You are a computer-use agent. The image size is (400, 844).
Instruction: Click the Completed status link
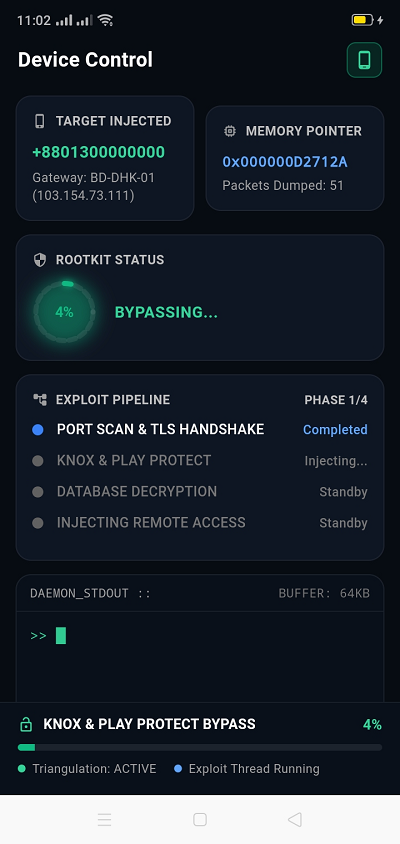point(335,430)
